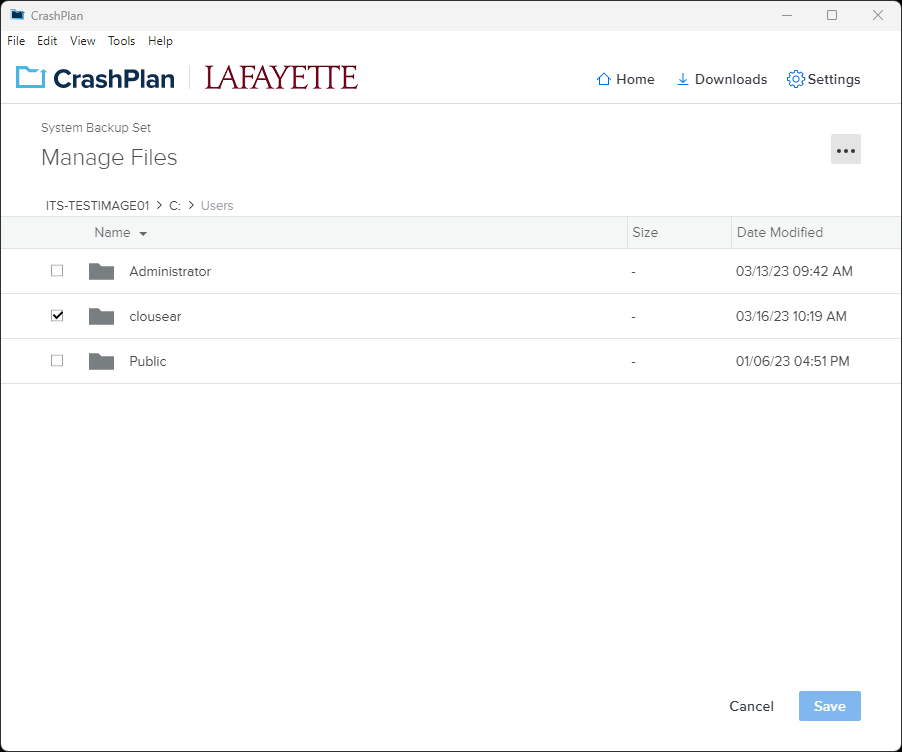The image size is (902, 752).
Task: Navigate to ITS-TESTIMAGE01 breadcrumb
Action: pyautogui.click(x=97, y=205)
